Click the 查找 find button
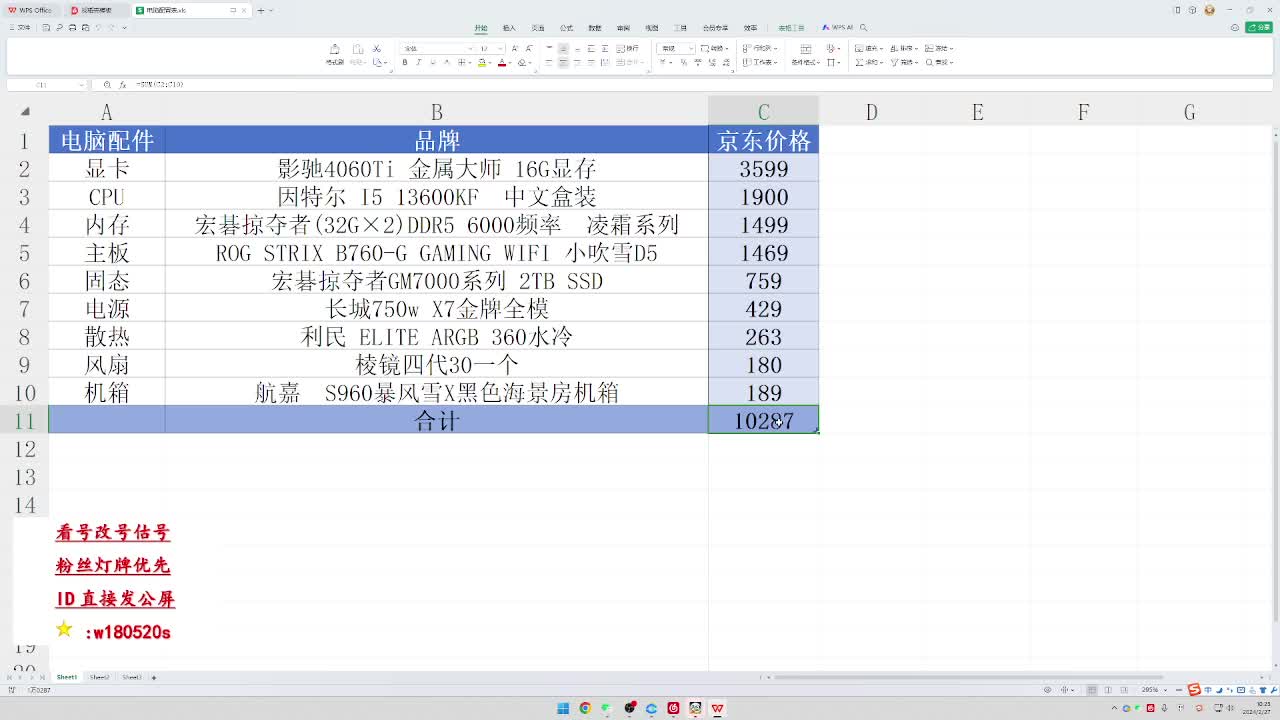The width and height of the screenshot is (1280, 720). [x=939, y=63]
